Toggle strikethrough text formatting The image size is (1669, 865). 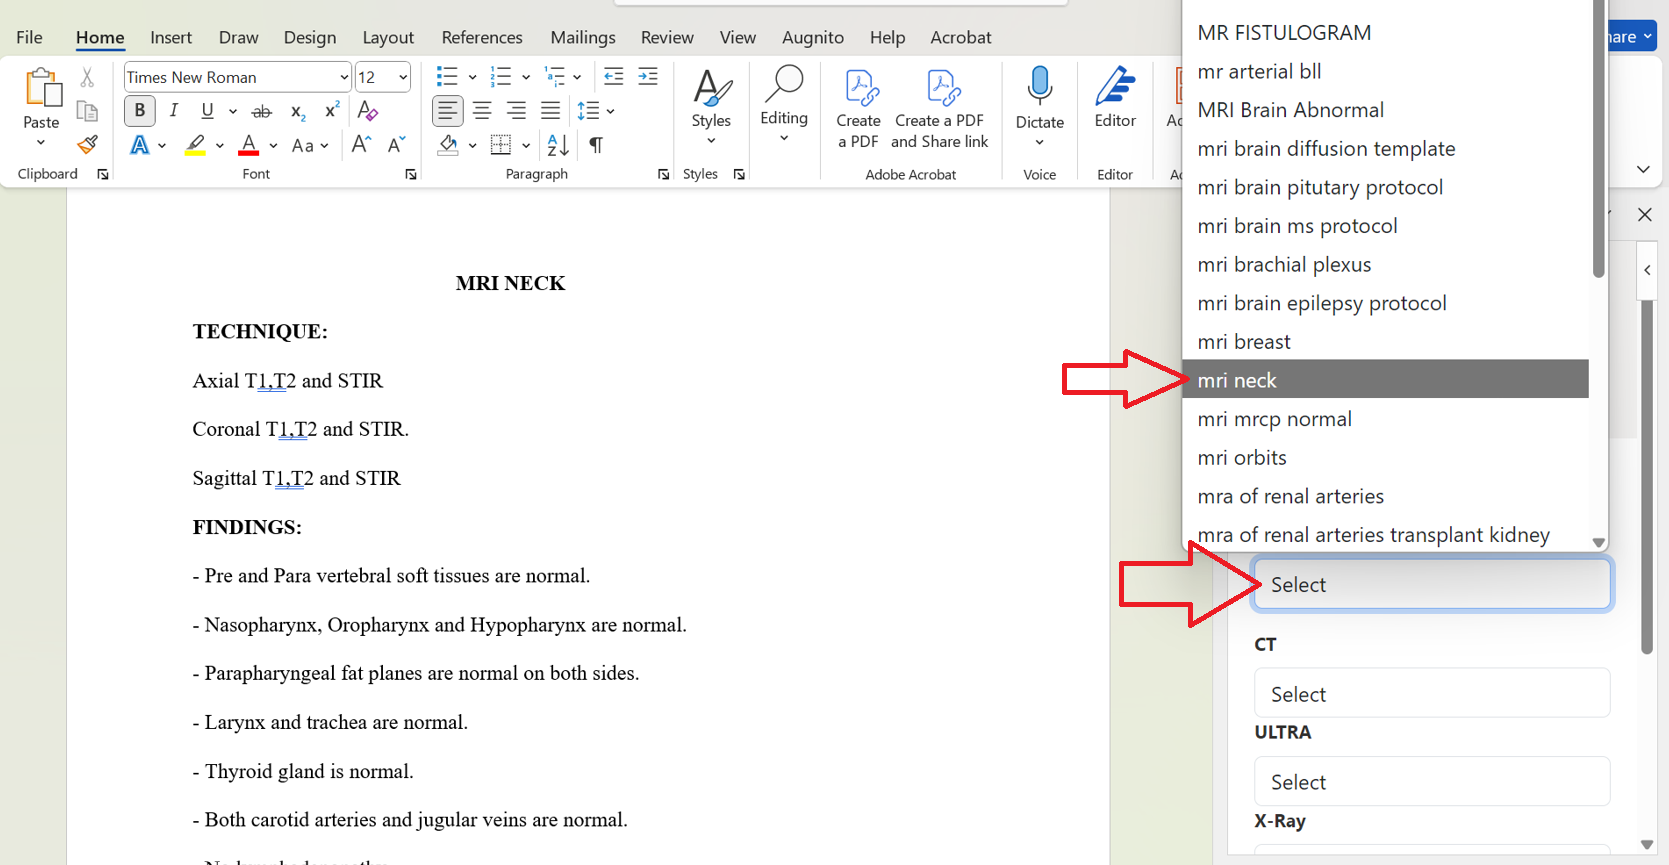coord(262,111)
